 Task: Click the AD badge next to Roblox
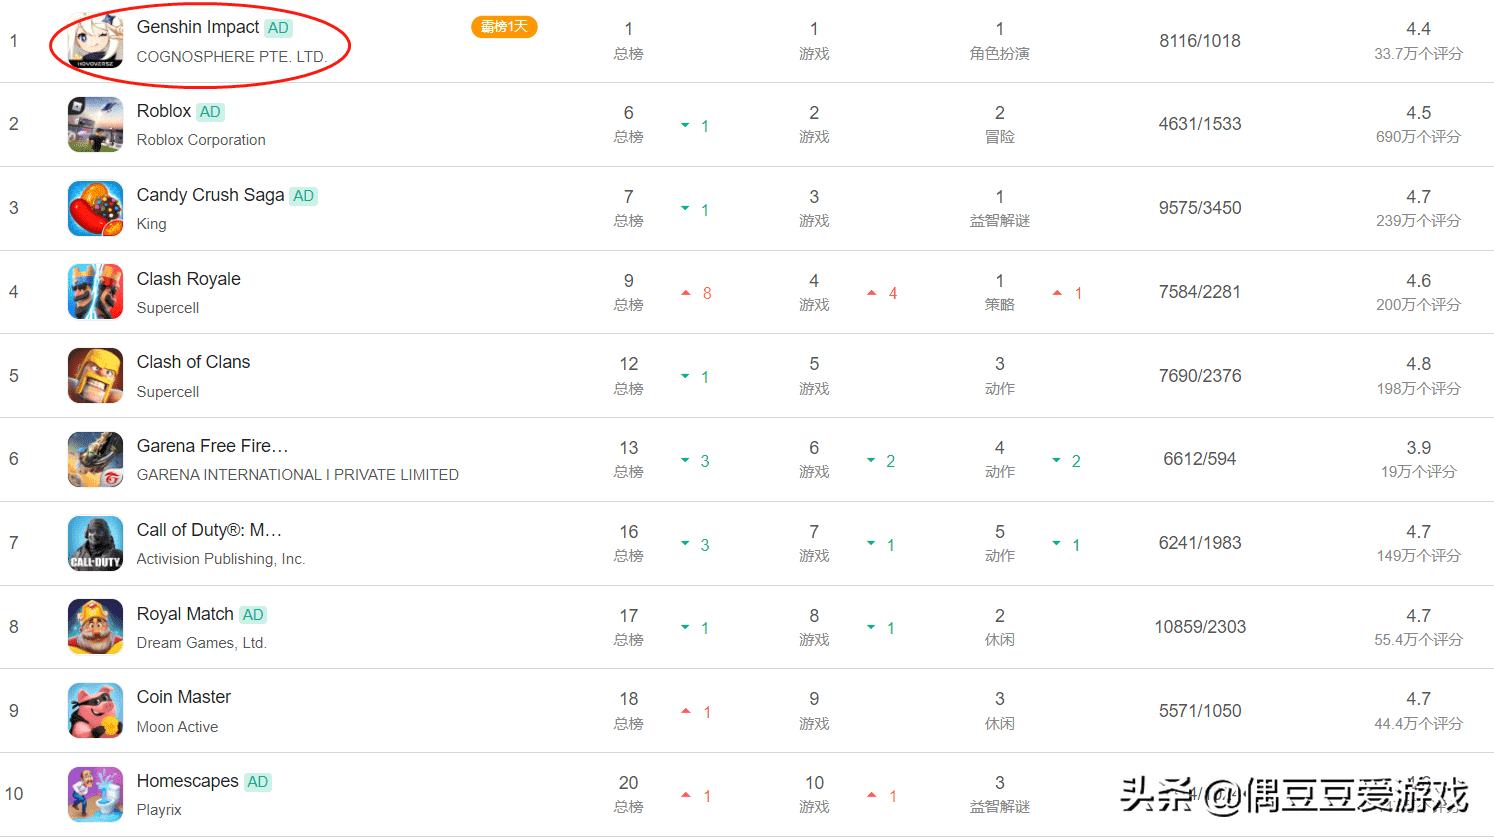210,112
